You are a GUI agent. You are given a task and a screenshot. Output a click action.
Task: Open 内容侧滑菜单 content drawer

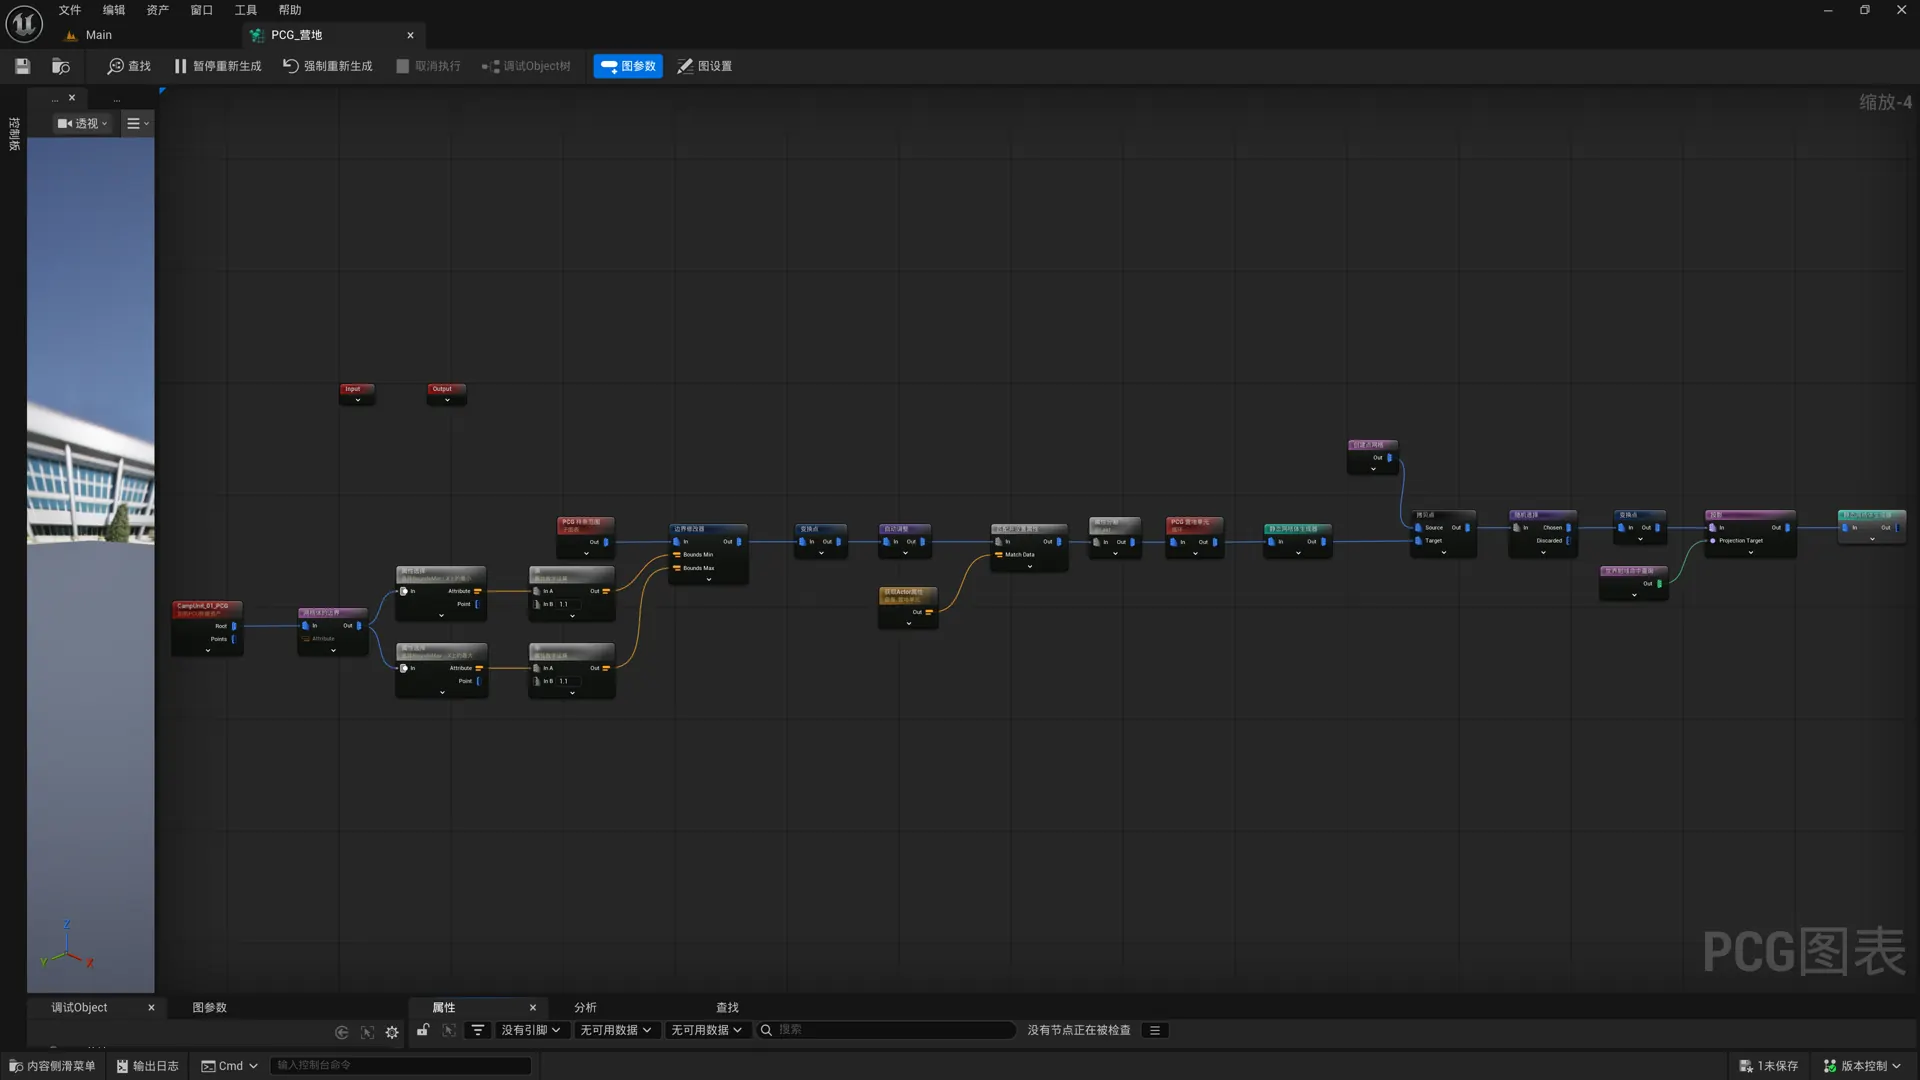click(x=52, y=1066)
